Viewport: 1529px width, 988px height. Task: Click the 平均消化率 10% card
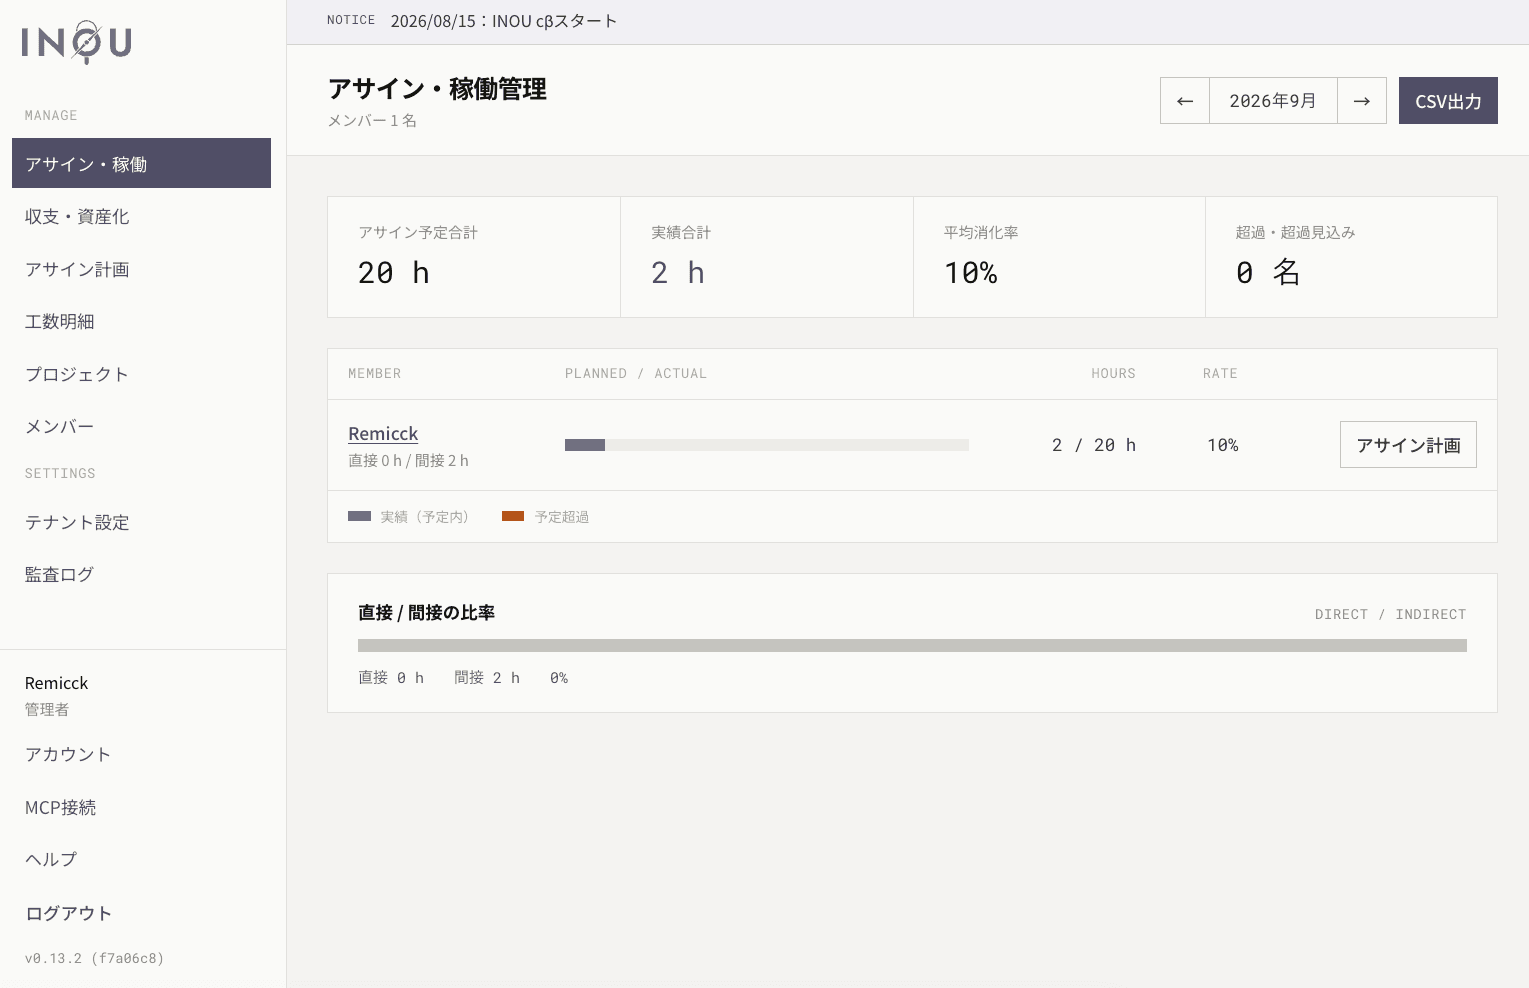click(1059, 257)
